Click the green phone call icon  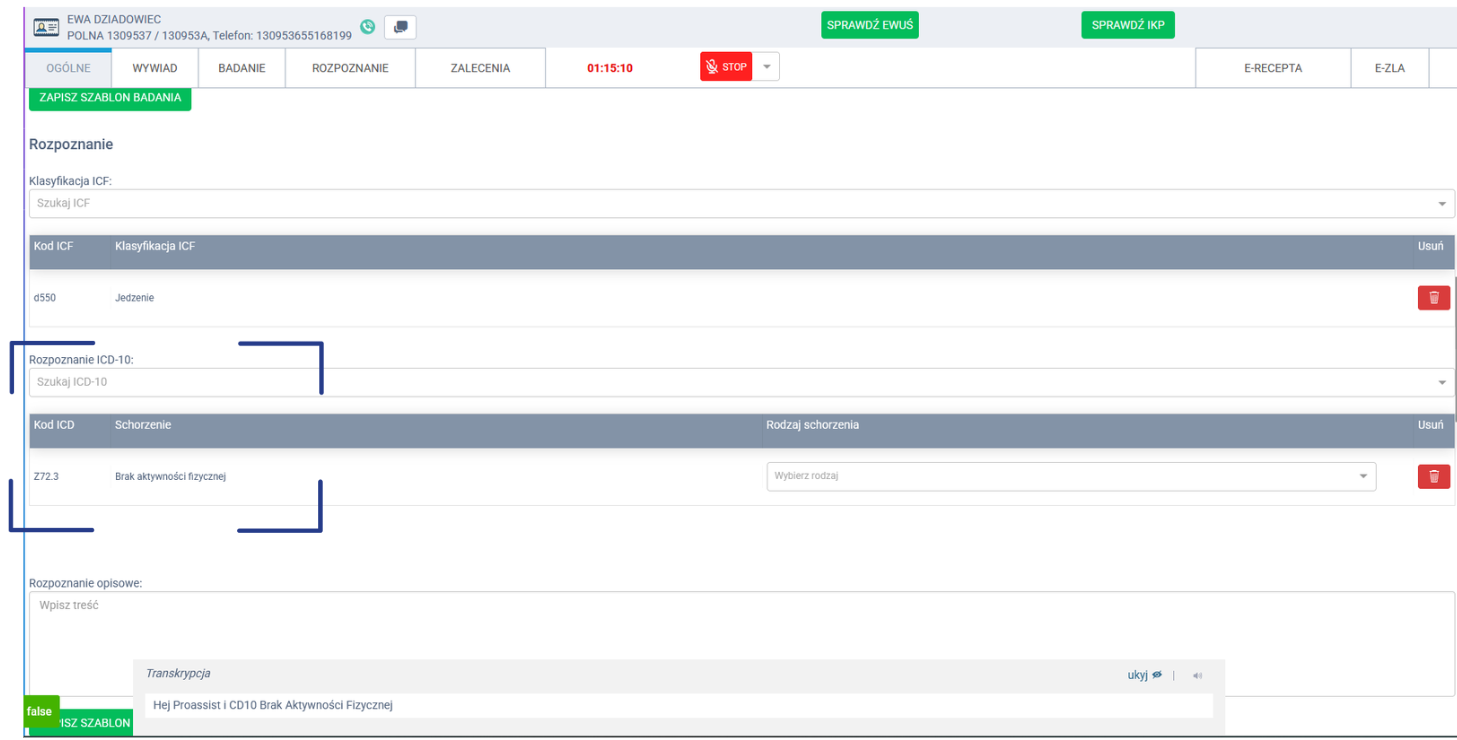pyautogui.click(x=368, y=27)
